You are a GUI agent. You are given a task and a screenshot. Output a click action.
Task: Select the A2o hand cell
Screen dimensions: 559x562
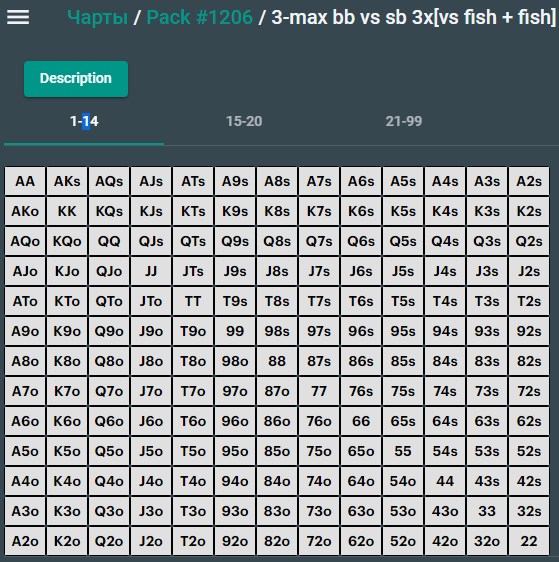[25, 541]
